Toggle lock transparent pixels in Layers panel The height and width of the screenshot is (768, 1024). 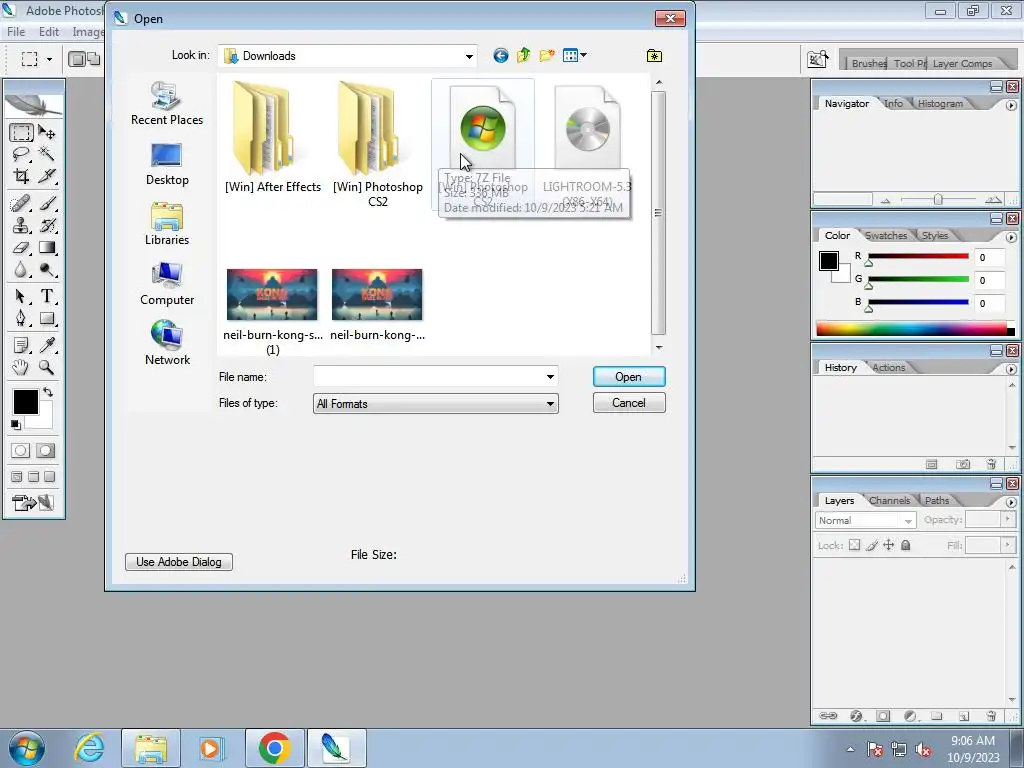[854, 545]
